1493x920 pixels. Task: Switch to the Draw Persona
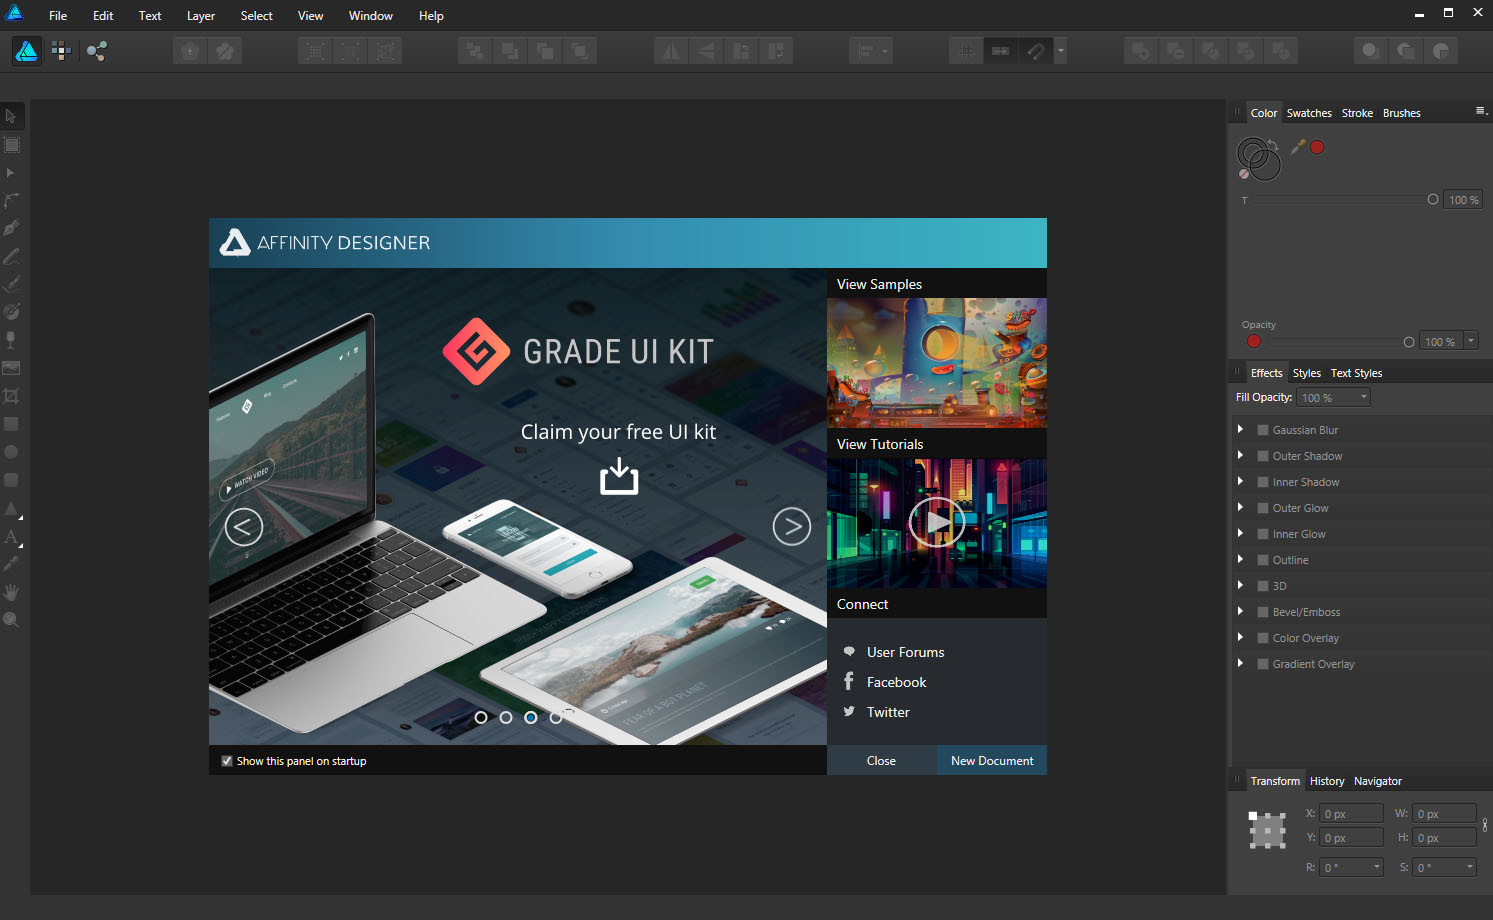(27, 51)
